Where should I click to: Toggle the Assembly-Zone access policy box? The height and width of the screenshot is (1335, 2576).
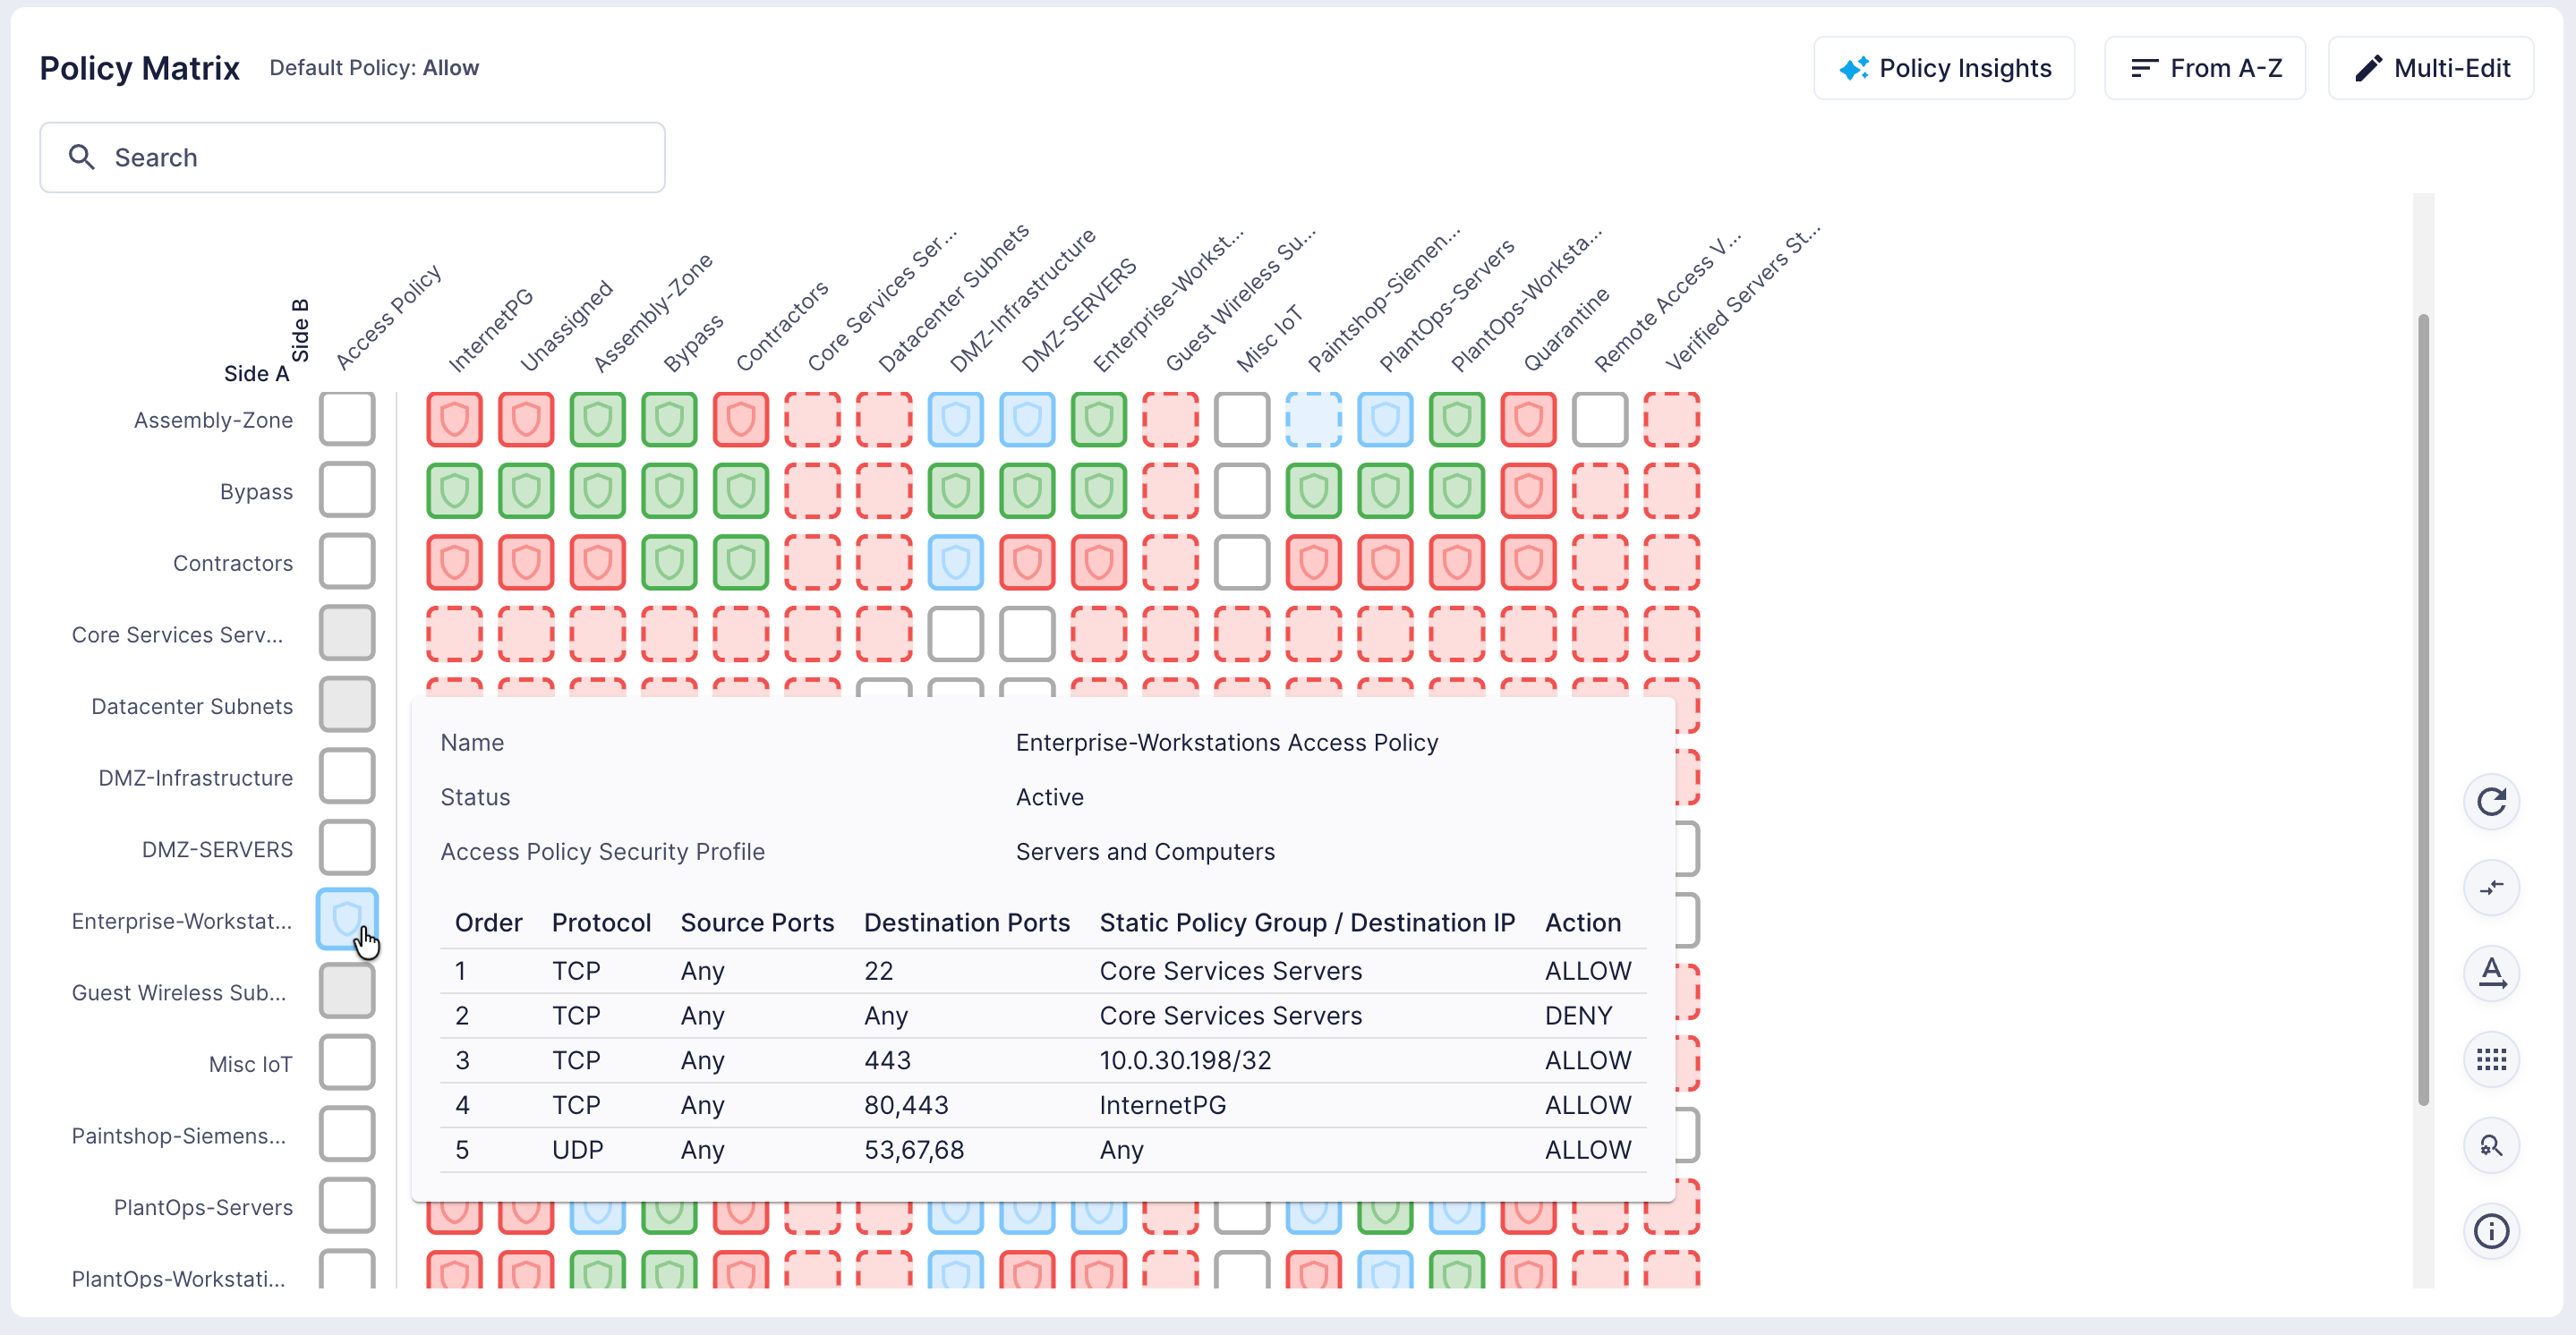347,419
